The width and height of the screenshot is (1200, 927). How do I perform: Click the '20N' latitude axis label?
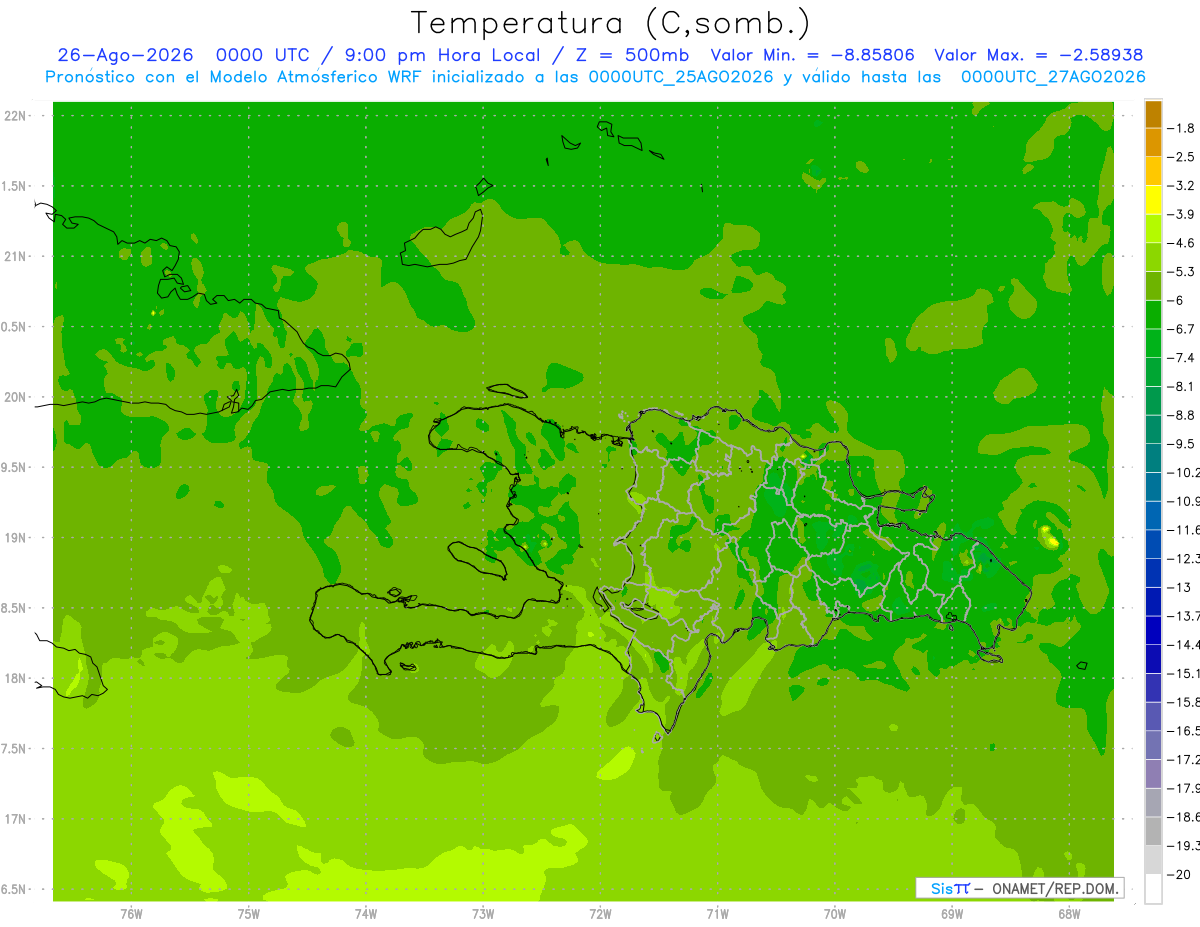[x=17, y=397]
